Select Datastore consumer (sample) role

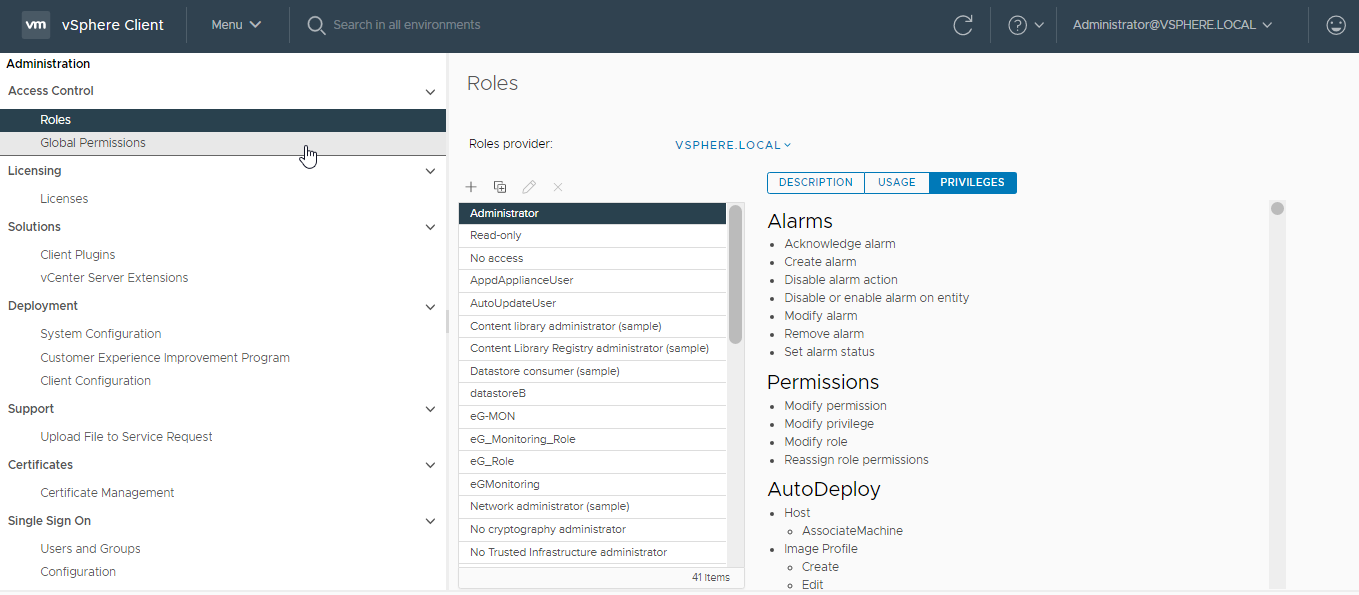click(x=592, y=371)
